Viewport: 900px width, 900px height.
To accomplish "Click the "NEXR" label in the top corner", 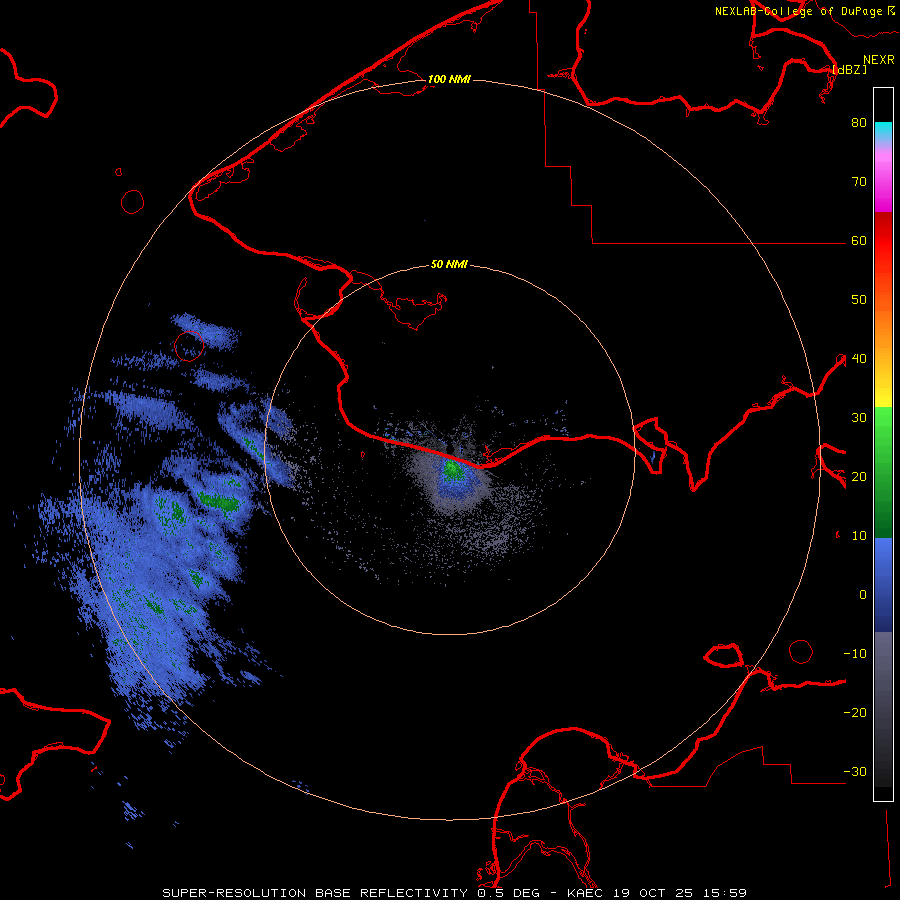I will click(x=878, y=60).
